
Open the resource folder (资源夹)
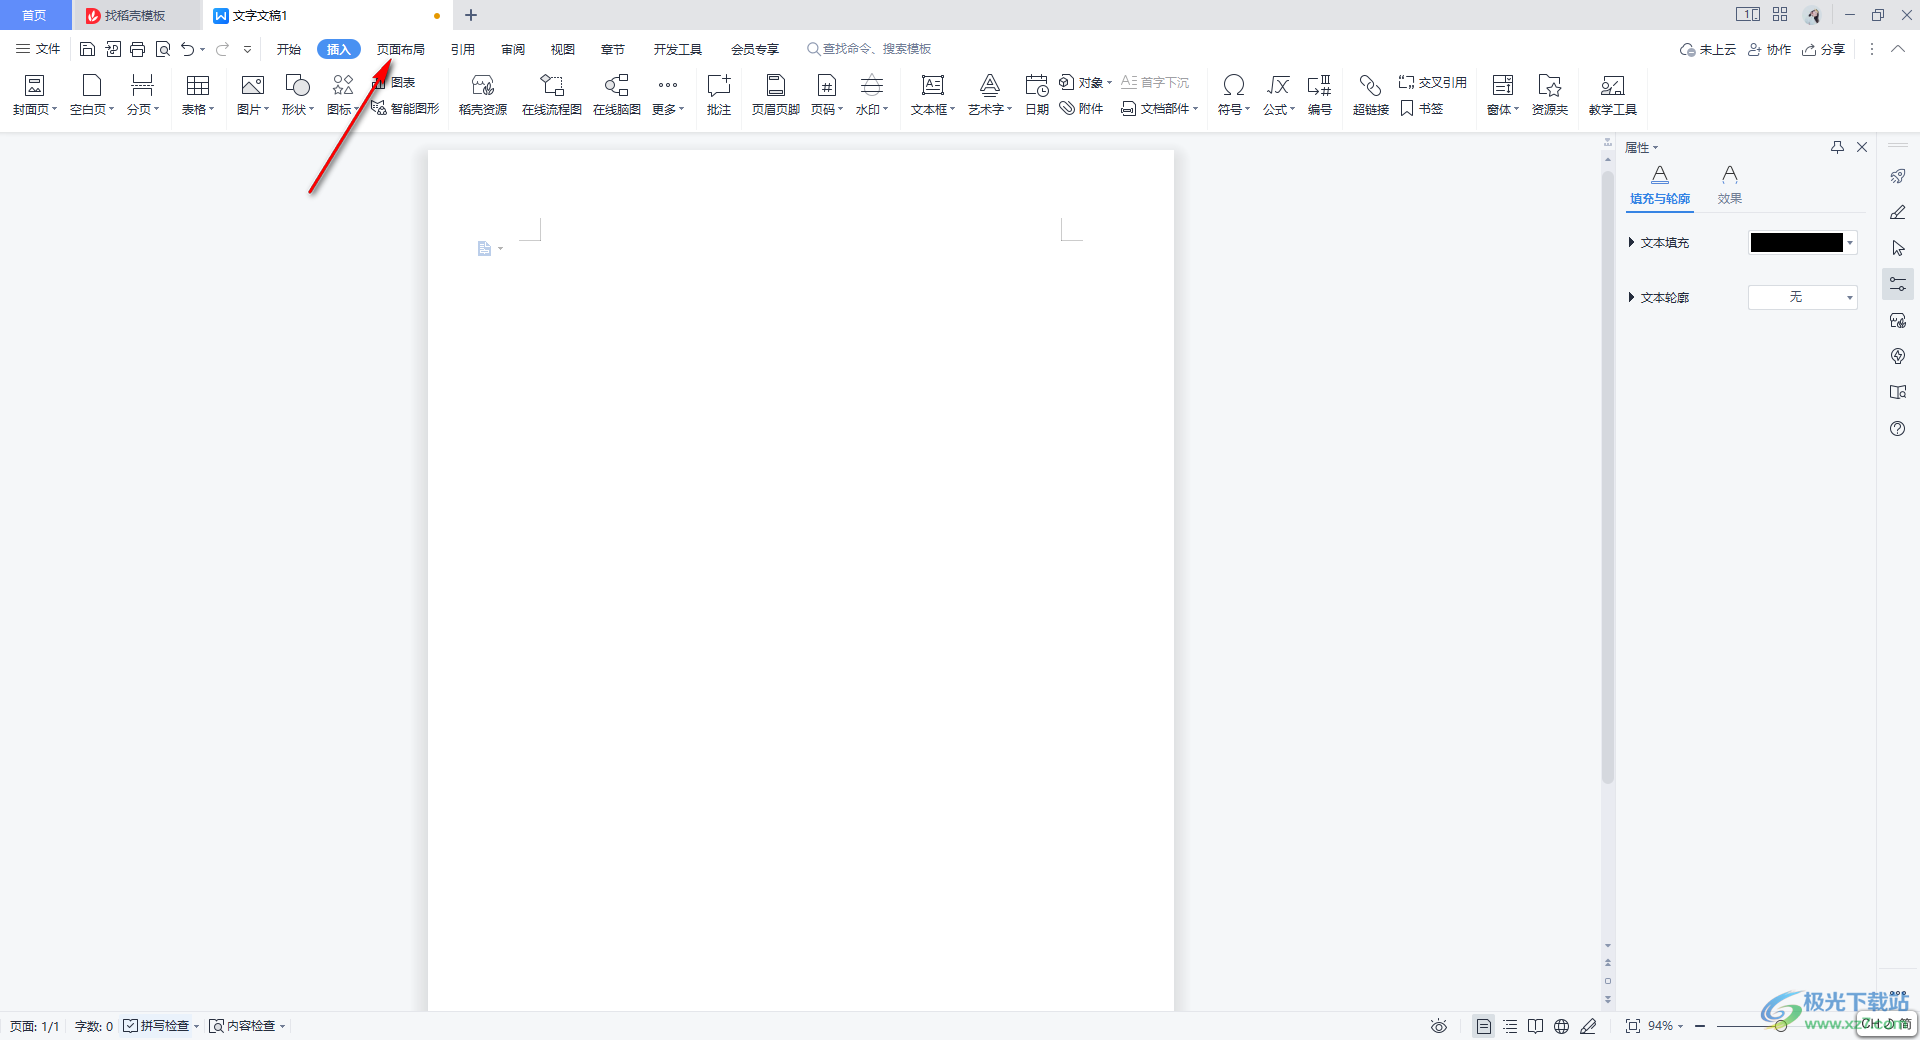click(1550, 95)
